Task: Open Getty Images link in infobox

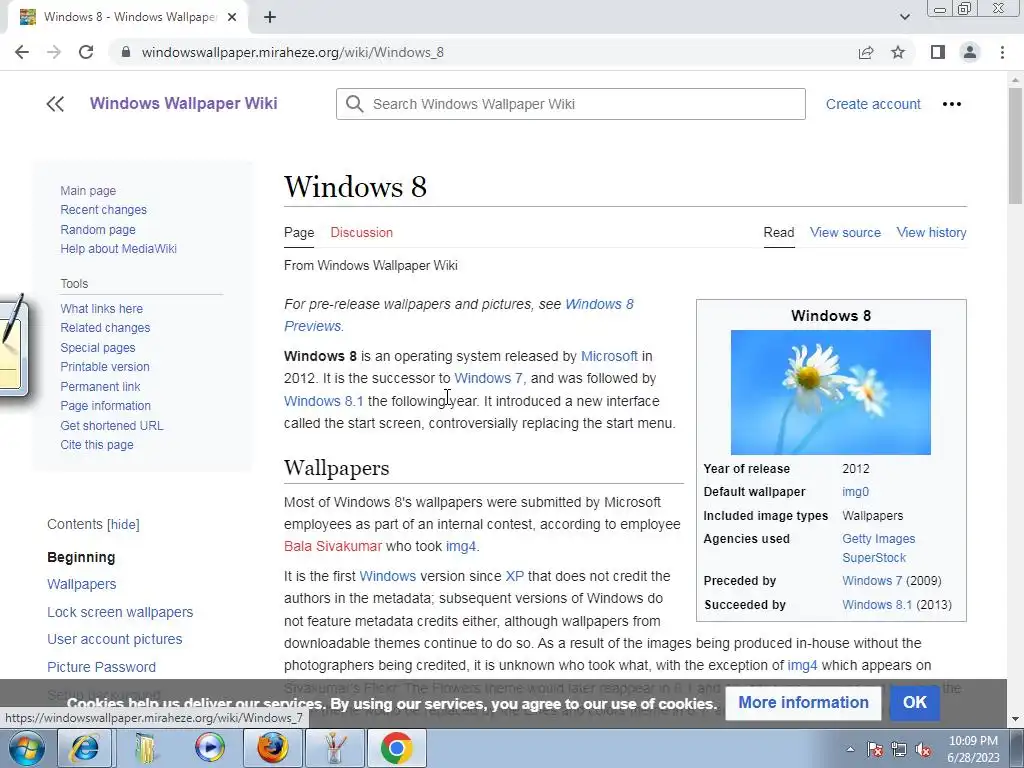Action: 878,539
